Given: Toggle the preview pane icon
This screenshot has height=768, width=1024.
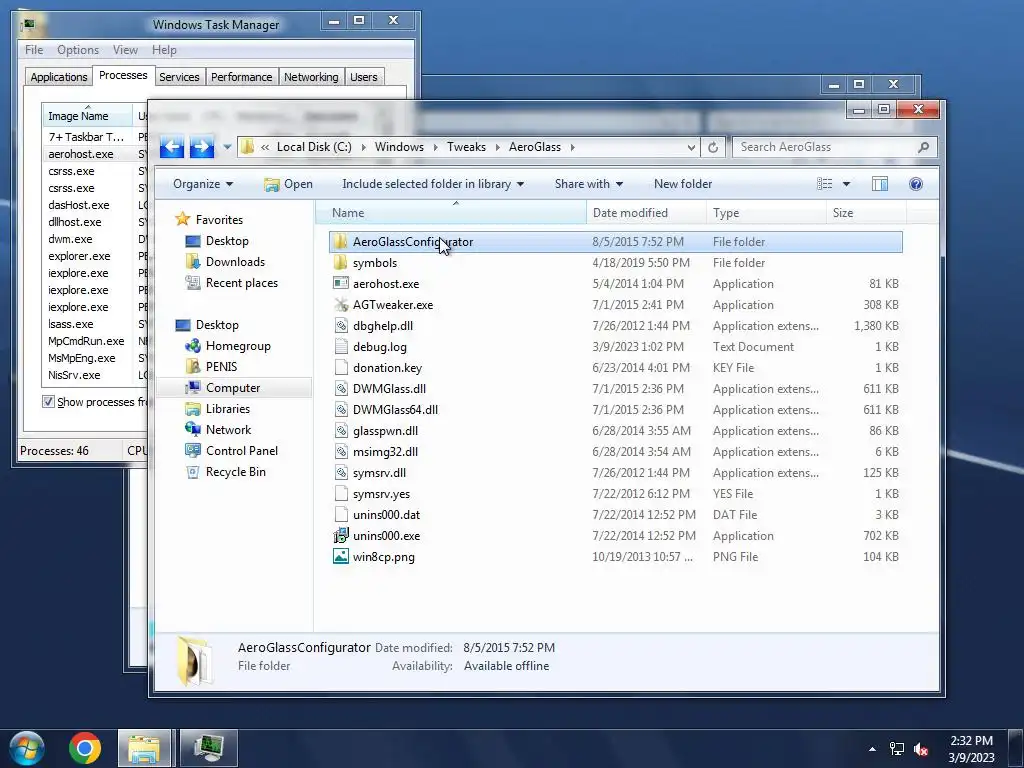Looking at the screenshot, I should [x=880, y=184].
